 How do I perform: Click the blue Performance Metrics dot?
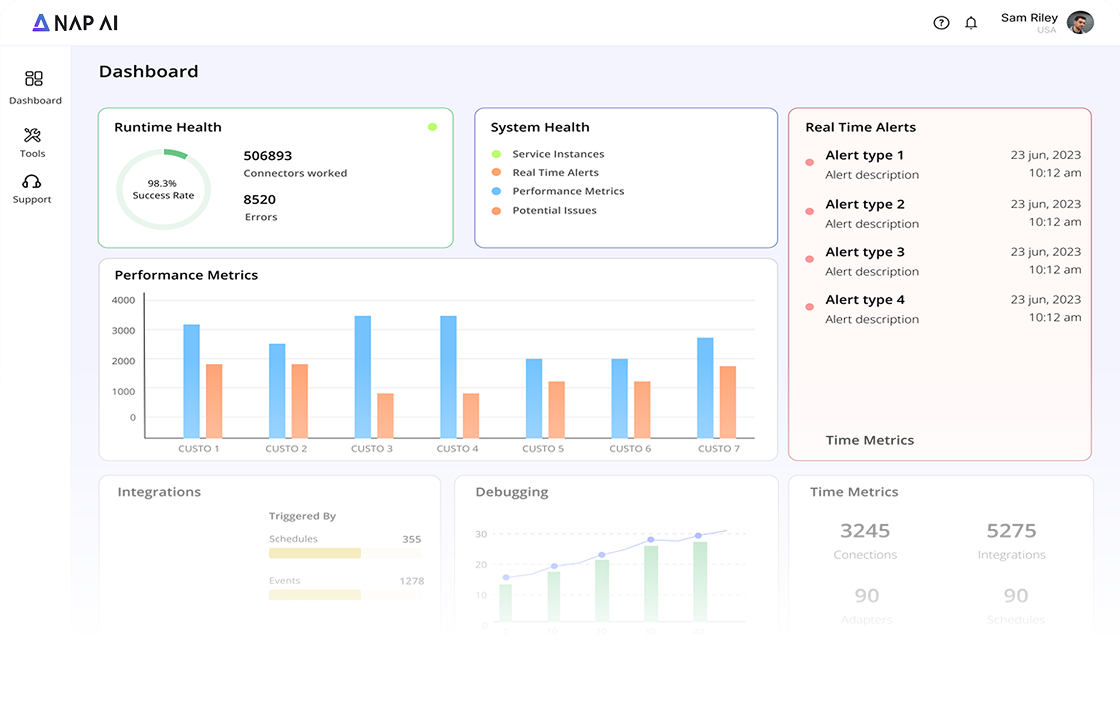click(x=496, y=191)
